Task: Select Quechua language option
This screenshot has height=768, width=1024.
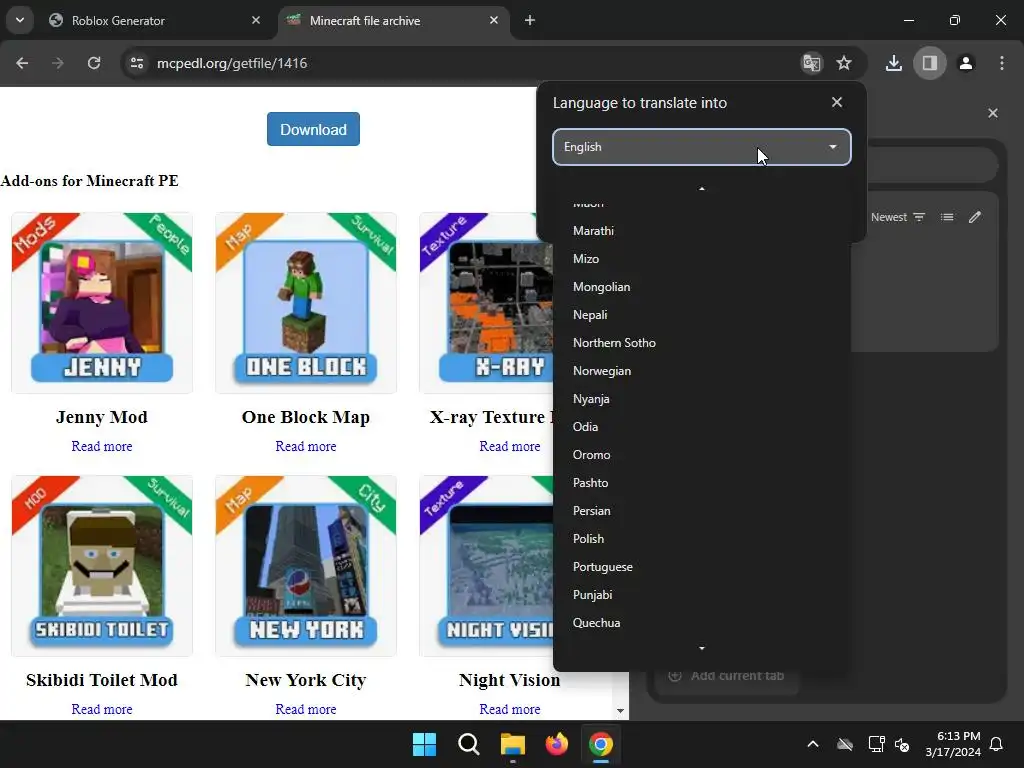Action: pos(701,623)
